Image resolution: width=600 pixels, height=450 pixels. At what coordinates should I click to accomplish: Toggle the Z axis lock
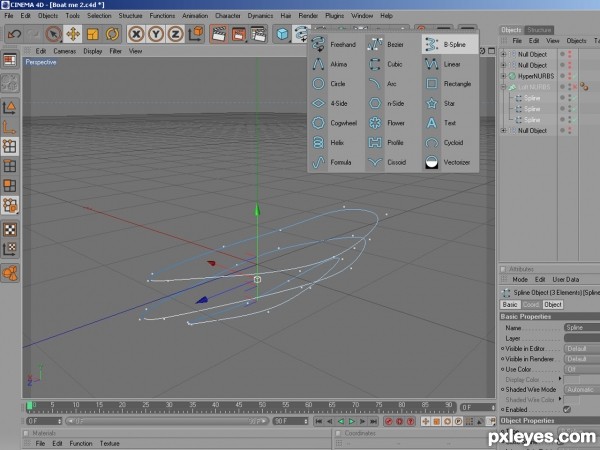click(175, 34)
